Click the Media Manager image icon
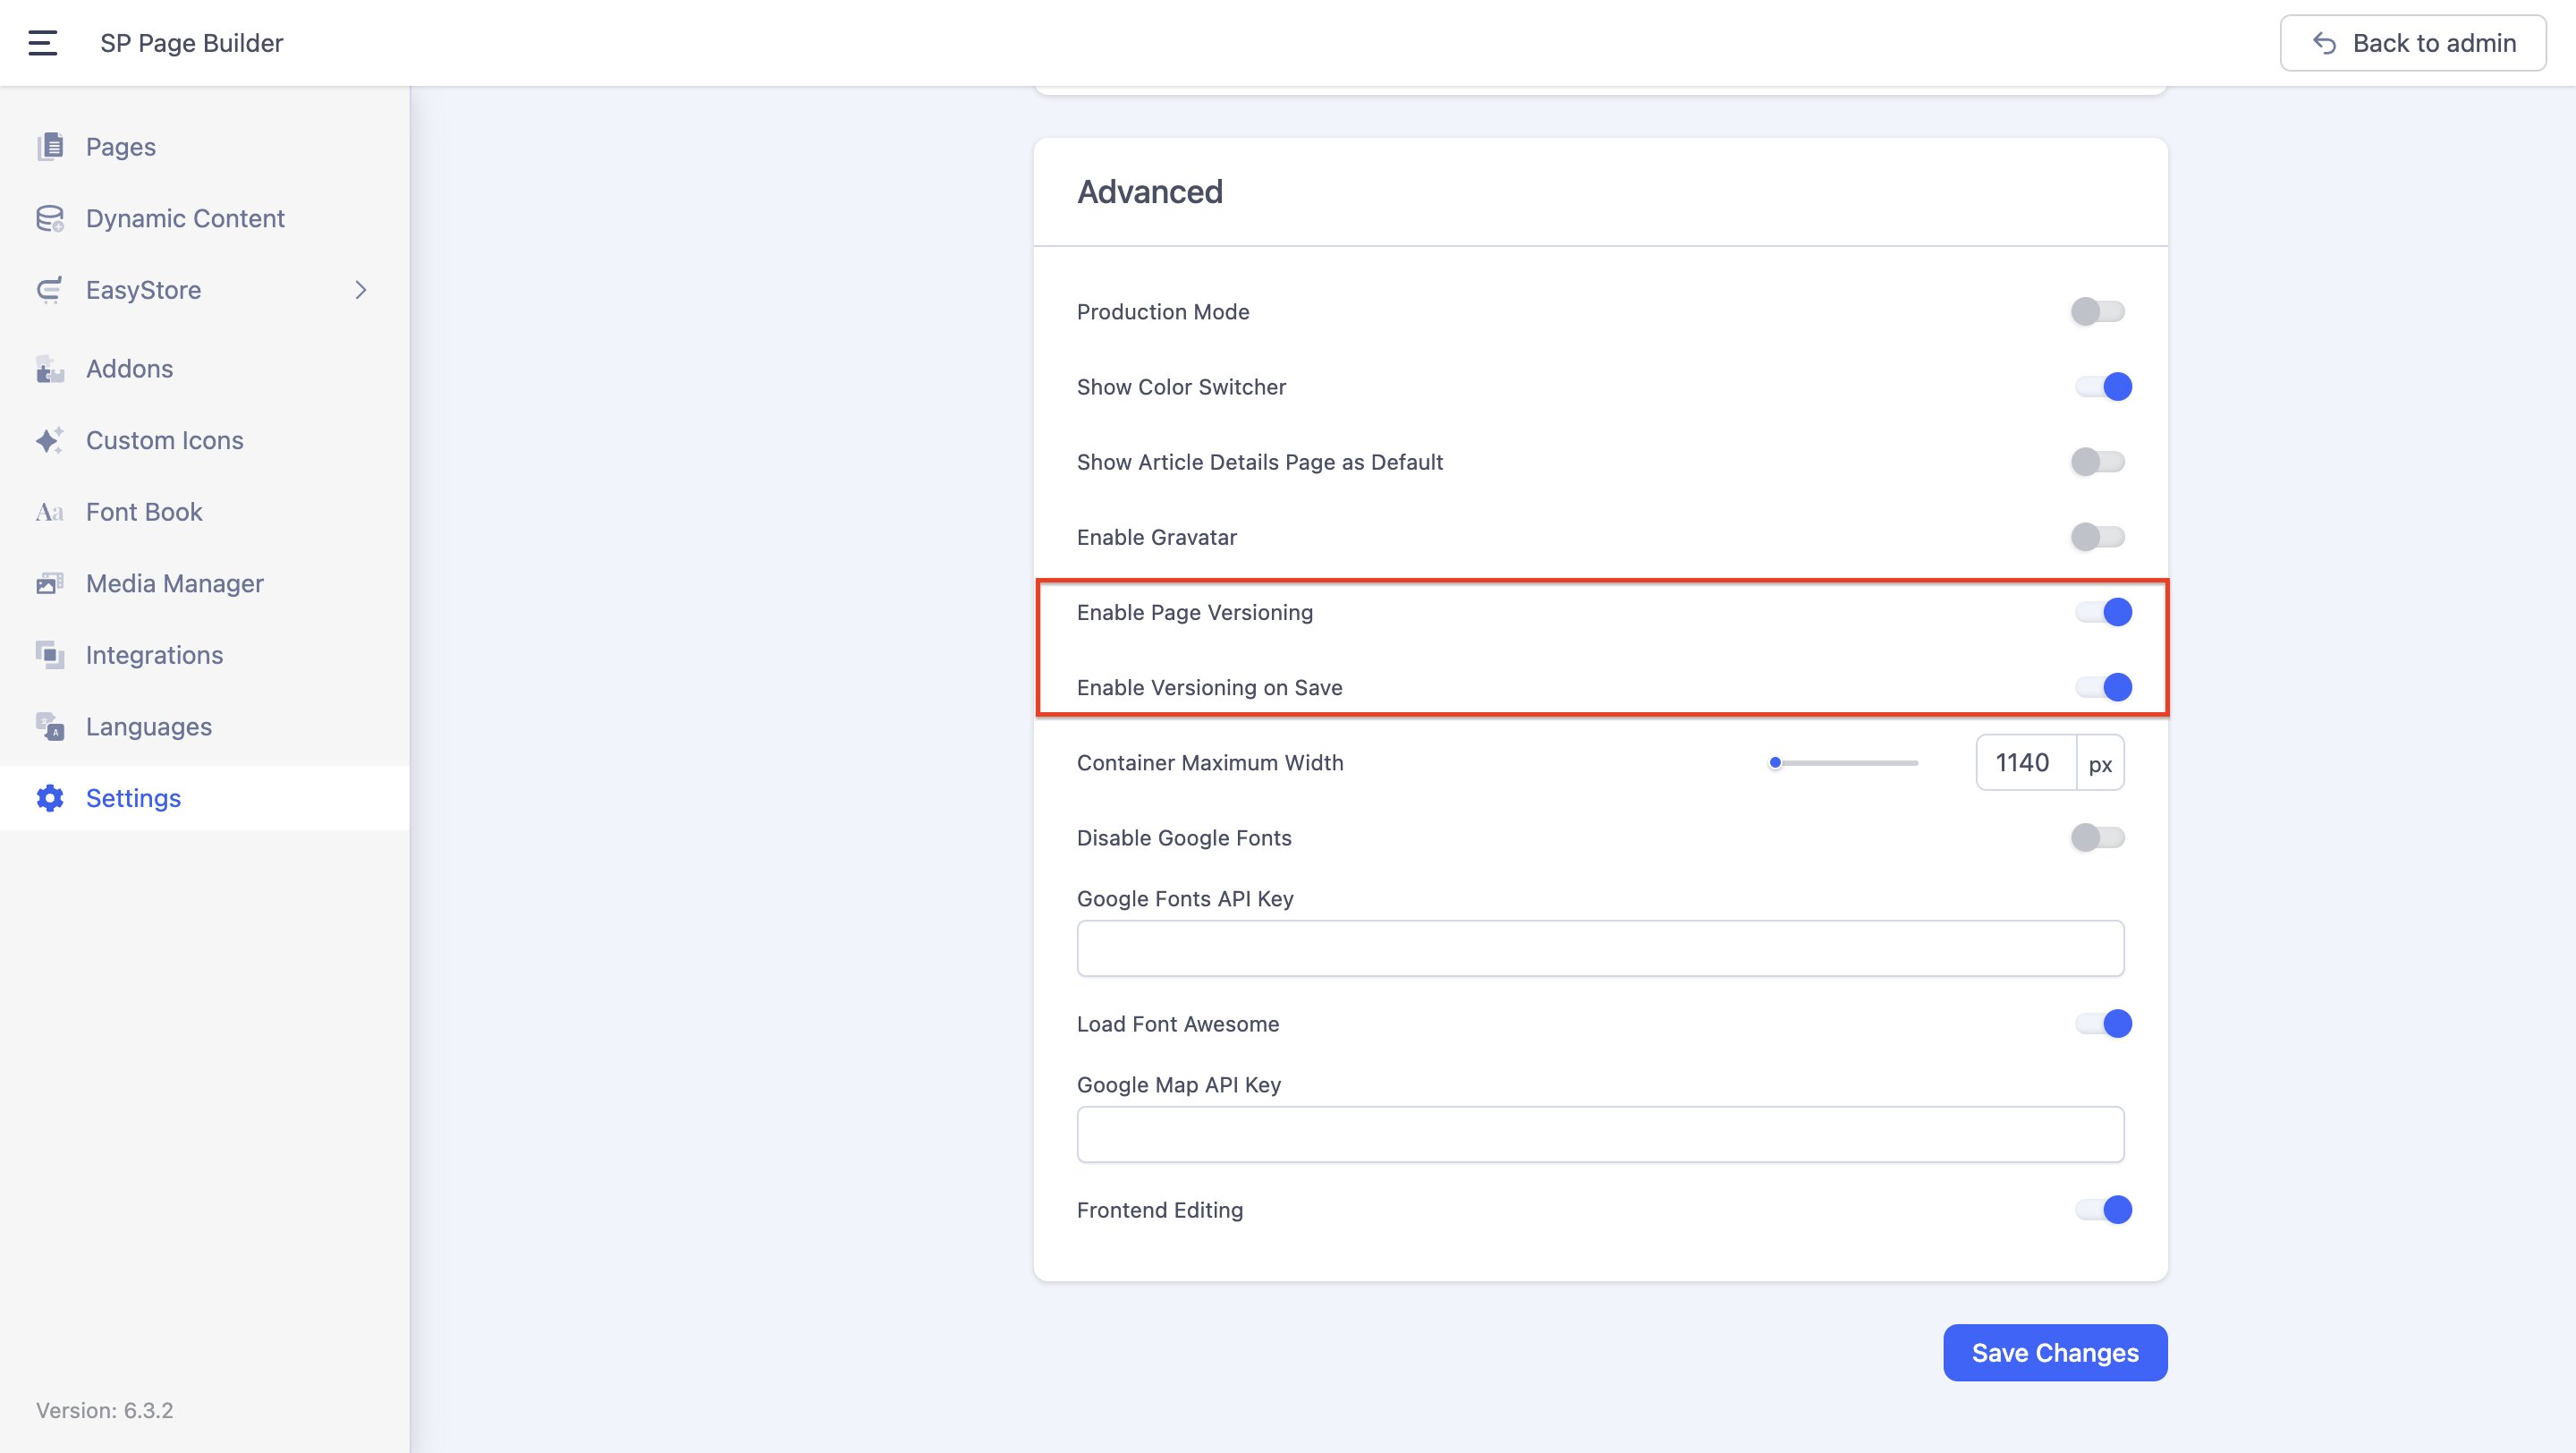The width and height of the screenshot is (2576, 1453). pos(50,584)
